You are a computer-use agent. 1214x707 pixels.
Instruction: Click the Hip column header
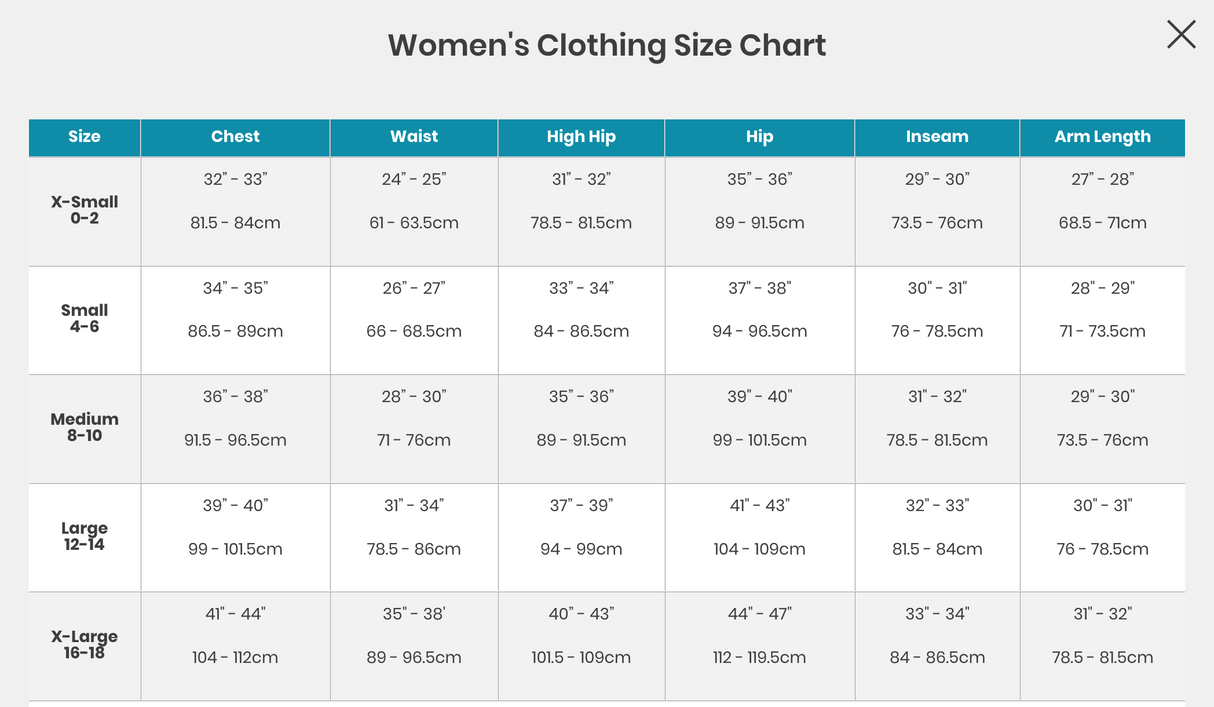(759, 137)
